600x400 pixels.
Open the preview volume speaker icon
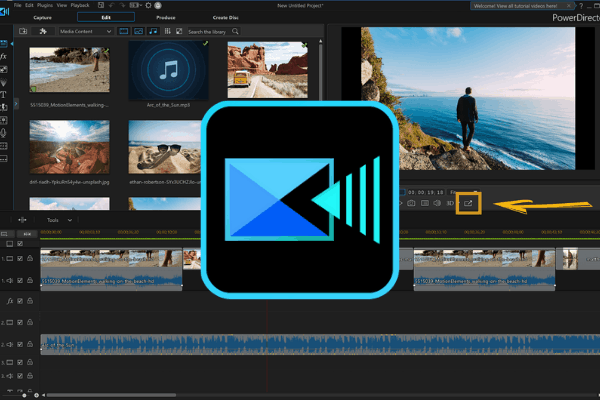pyautogui.click(x=437, y=203)
